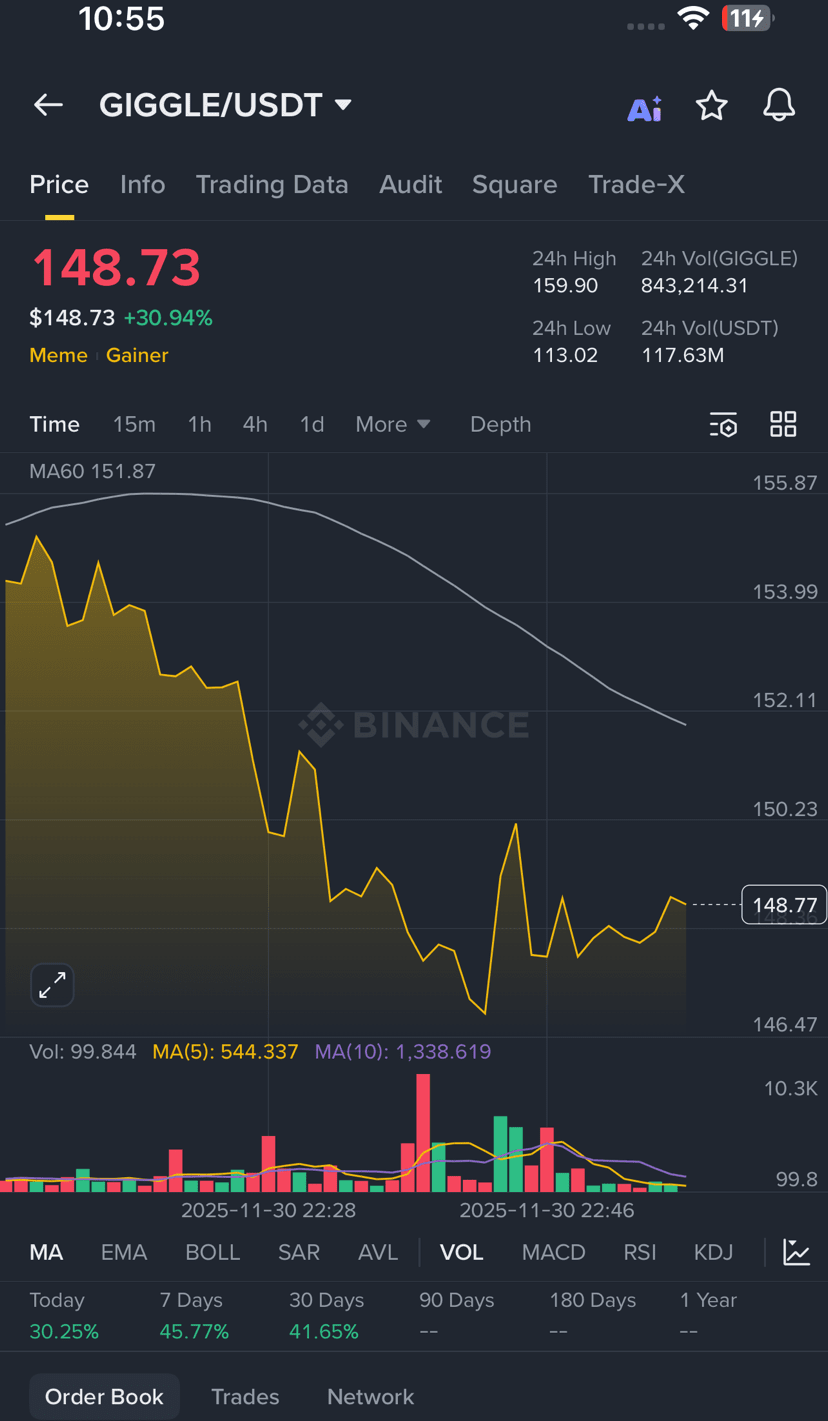This screenshot has width=828, height=1421.
Task: Favorite GIGGLE/USDT with the star icon
Action: 711,105
